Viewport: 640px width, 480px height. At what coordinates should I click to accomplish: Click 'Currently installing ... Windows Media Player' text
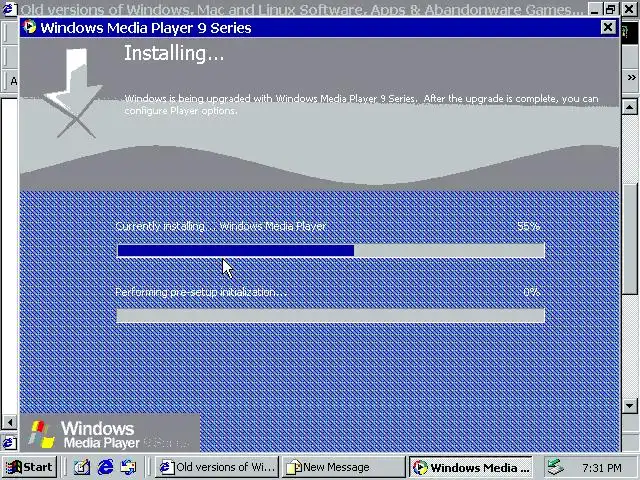click(x=221, y=227)
